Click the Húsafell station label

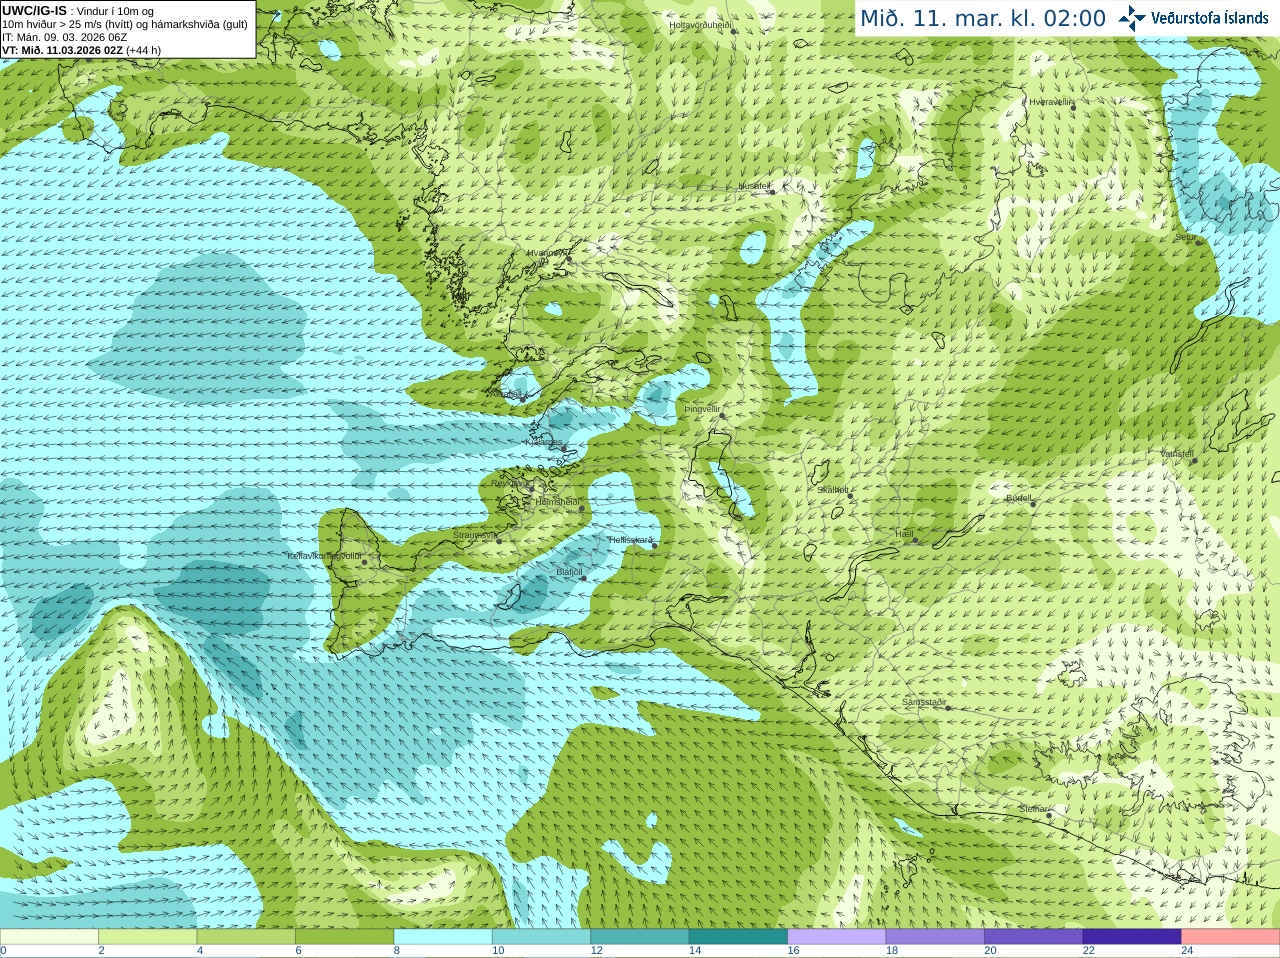click(x=754, y=186)
